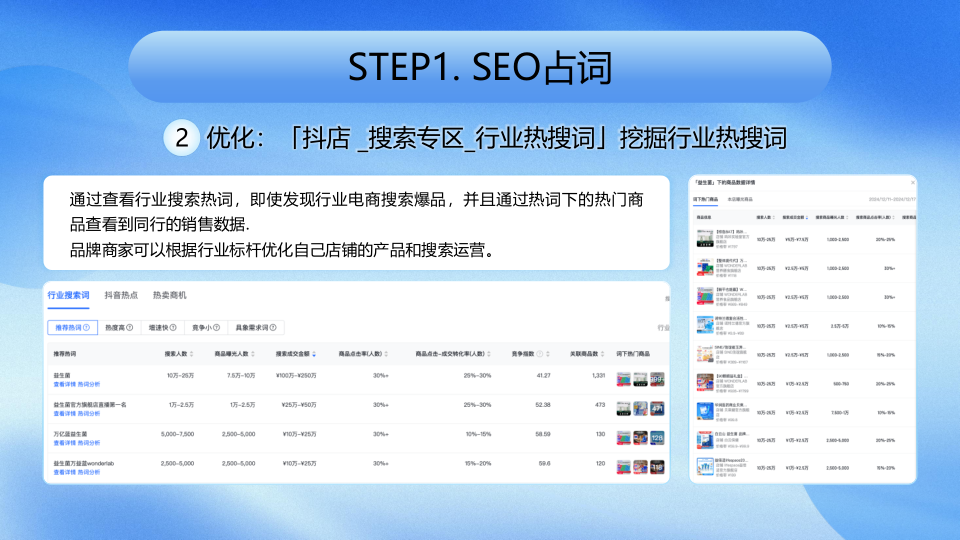The image size is (960, 540).
Task: Open 查看详情 for 益生菌官方旗舰店直播第一名
Action: pos(64,414)
